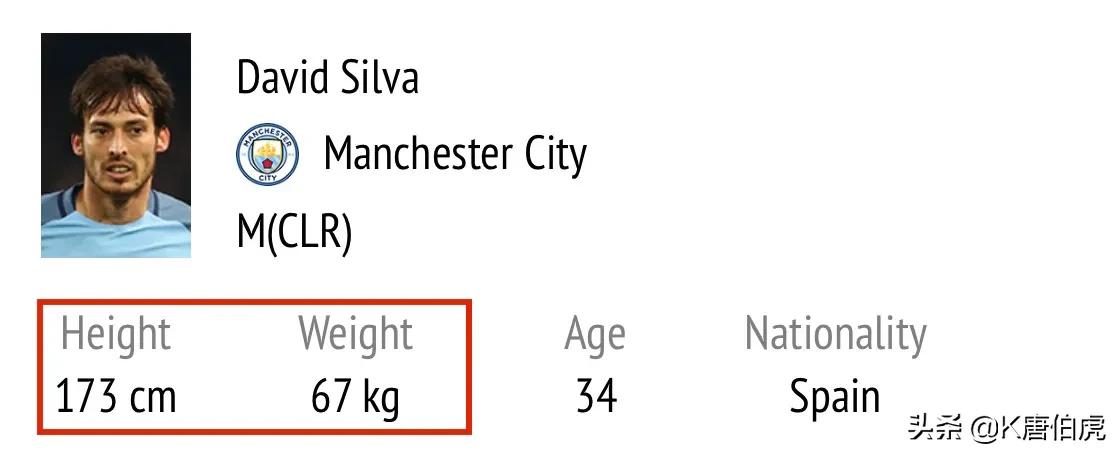Click the age value 34
Viewport: 1120px width, 456px height.
(596, 396)
